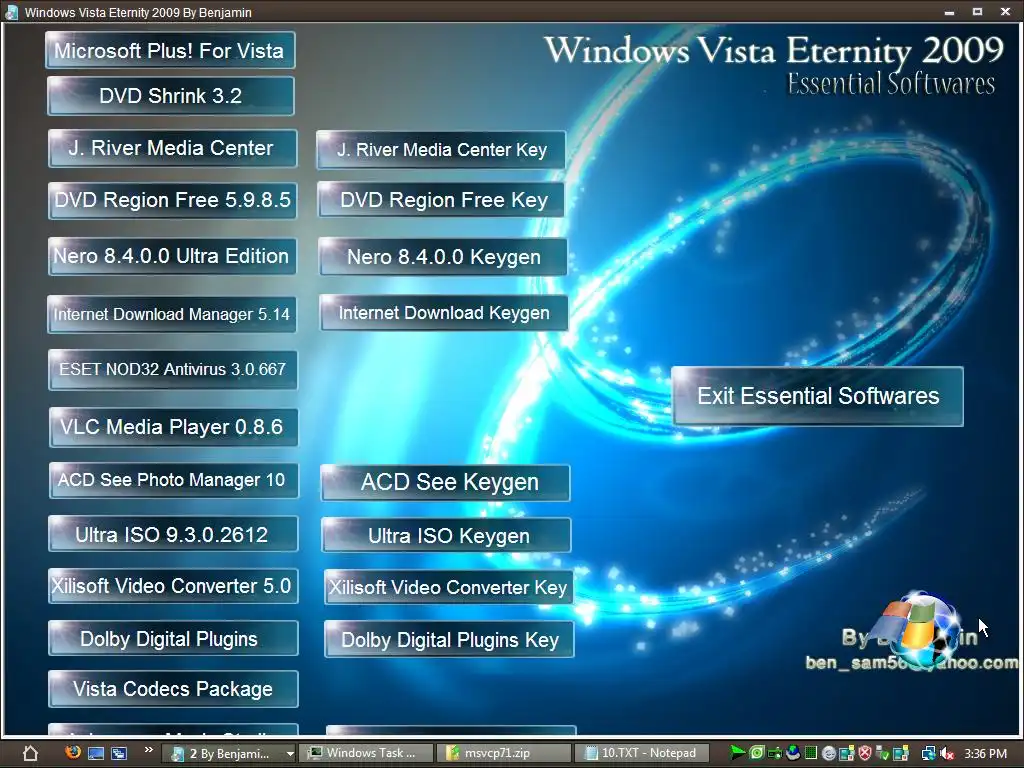Viewport: 1024px width, 768px height.
Task: Select Internet Download Manager 5.14
Action: [172, 314]
